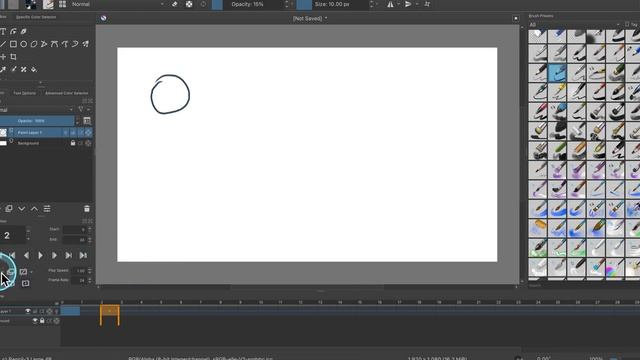Toggle Horizontal Mirror tool
Screen dimensions: 640x360
(x=391, y=4)
